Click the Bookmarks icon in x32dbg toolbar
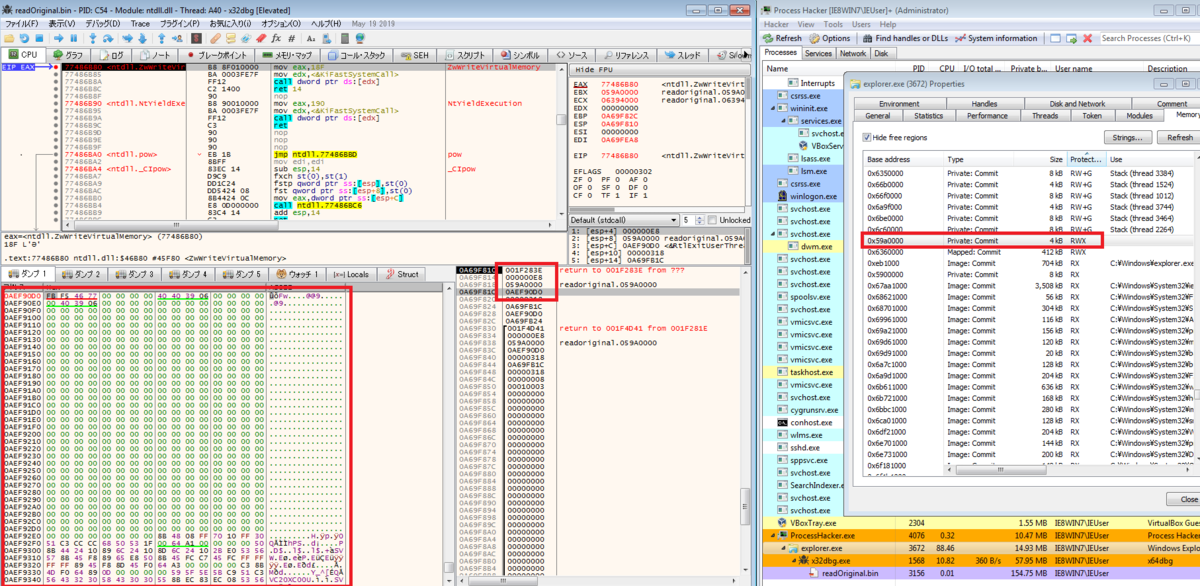1200x586 pixels. (260, 38)
